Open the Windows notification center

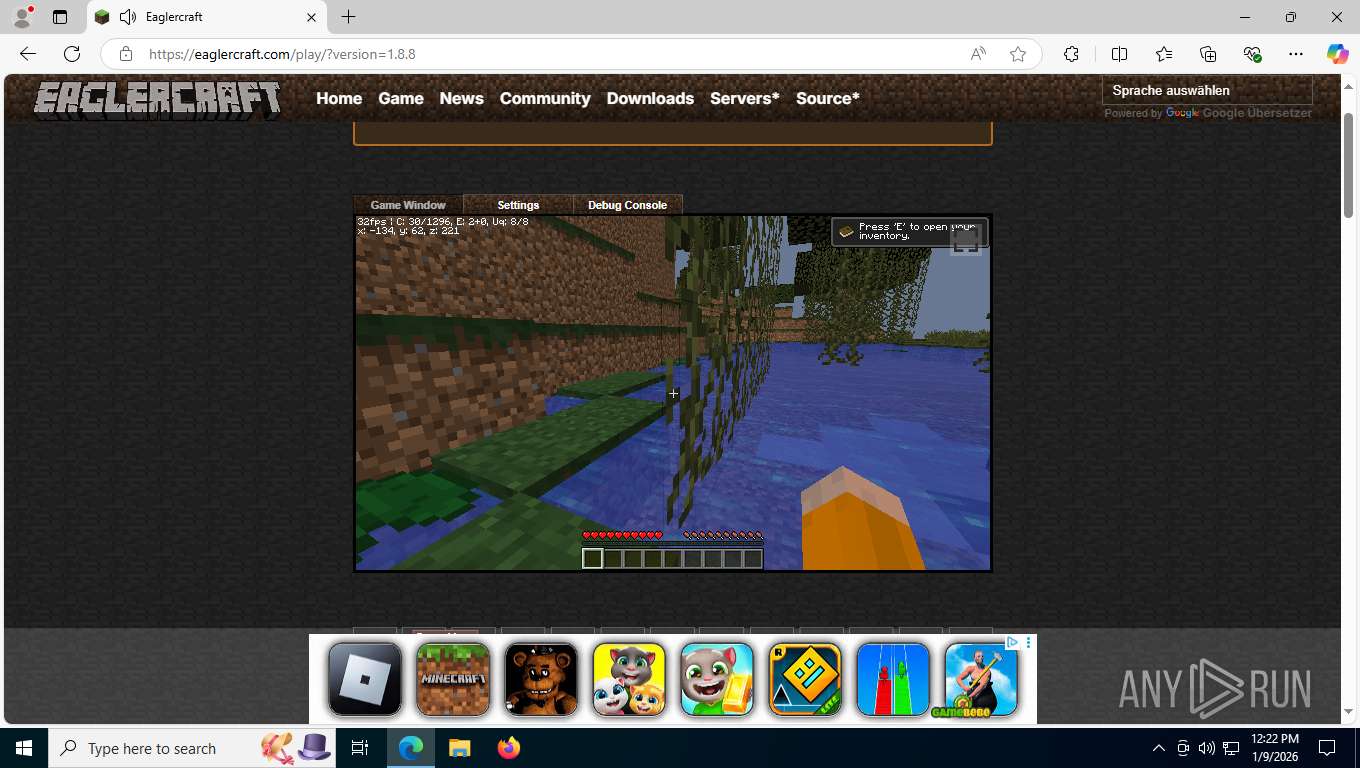[1327, 748]
